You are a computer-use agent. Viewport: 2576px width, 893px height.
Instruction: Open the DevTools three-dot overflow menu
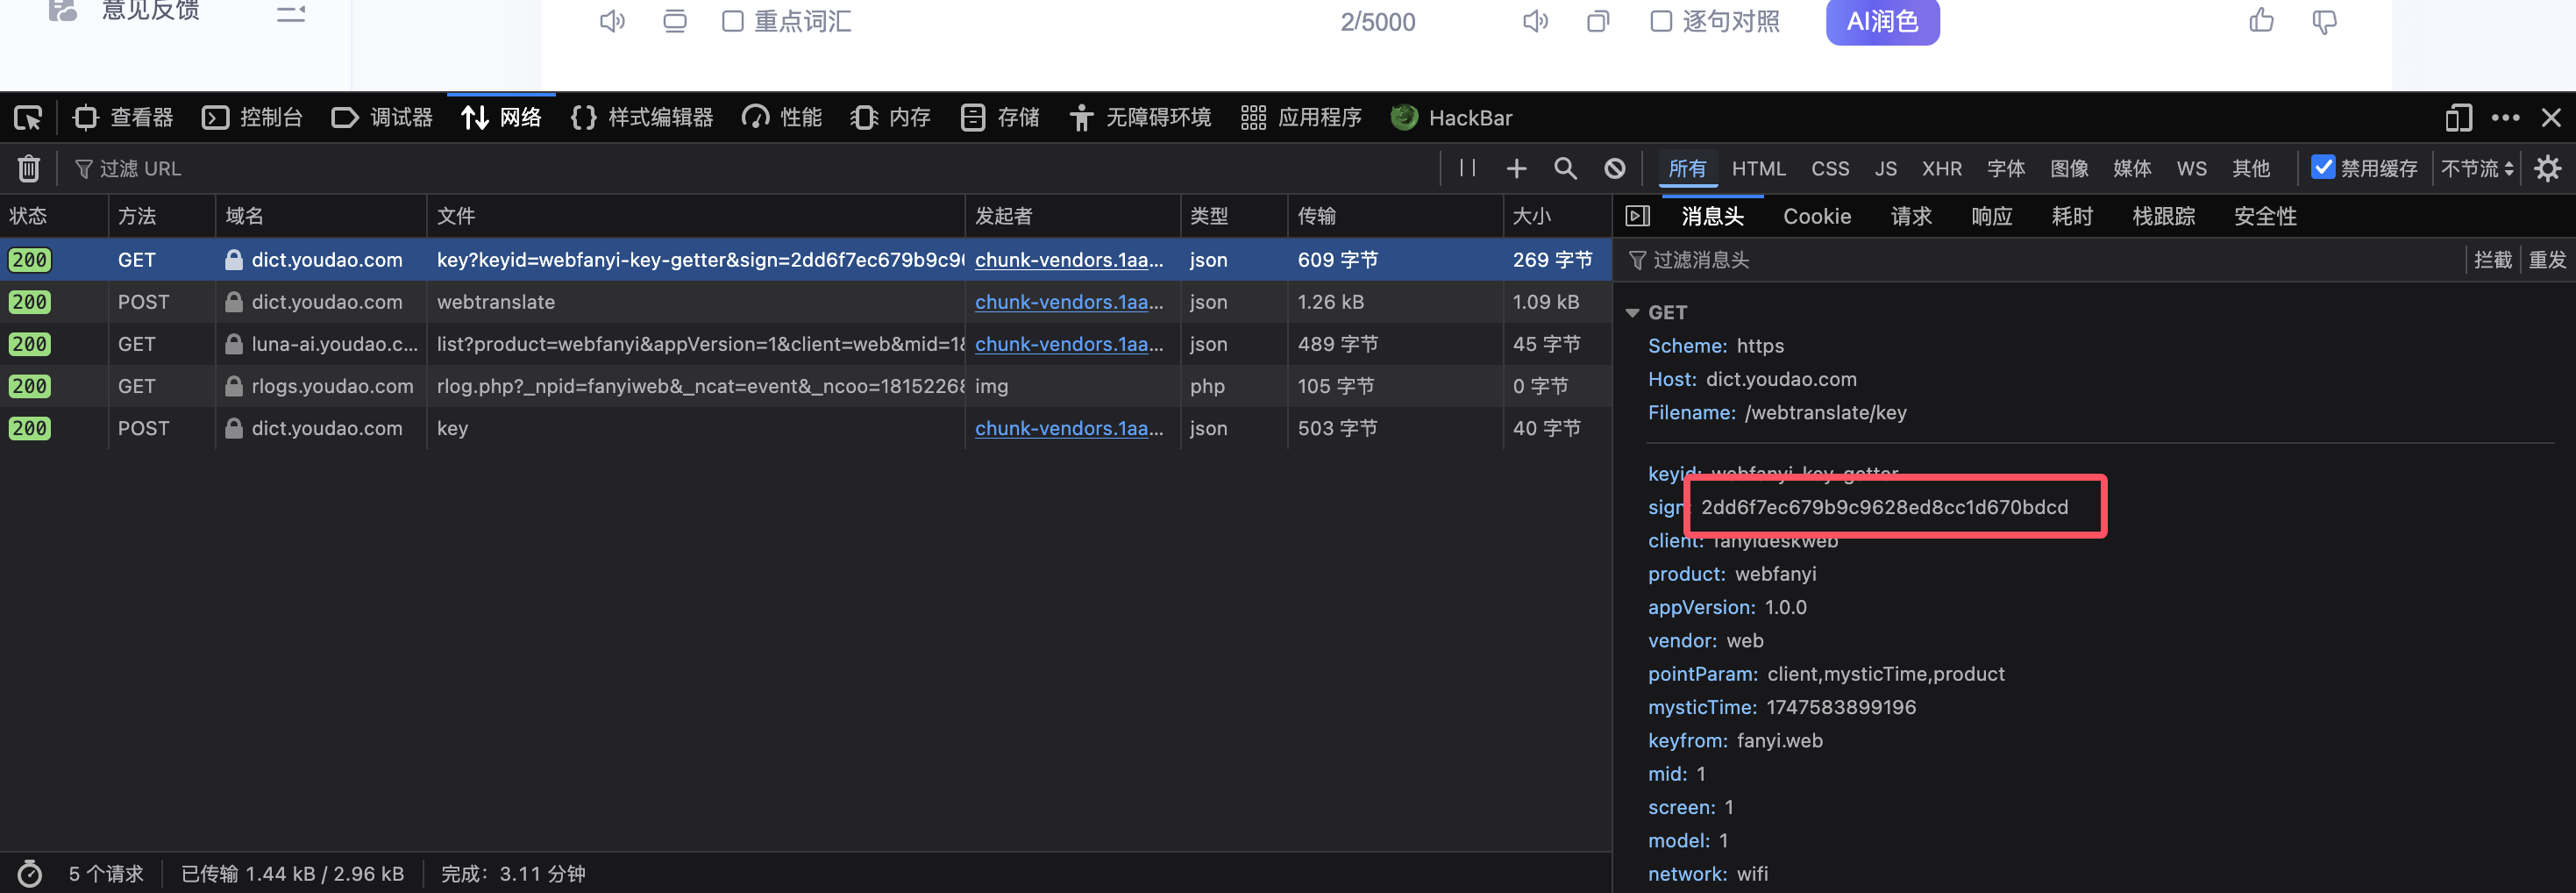2505,118
